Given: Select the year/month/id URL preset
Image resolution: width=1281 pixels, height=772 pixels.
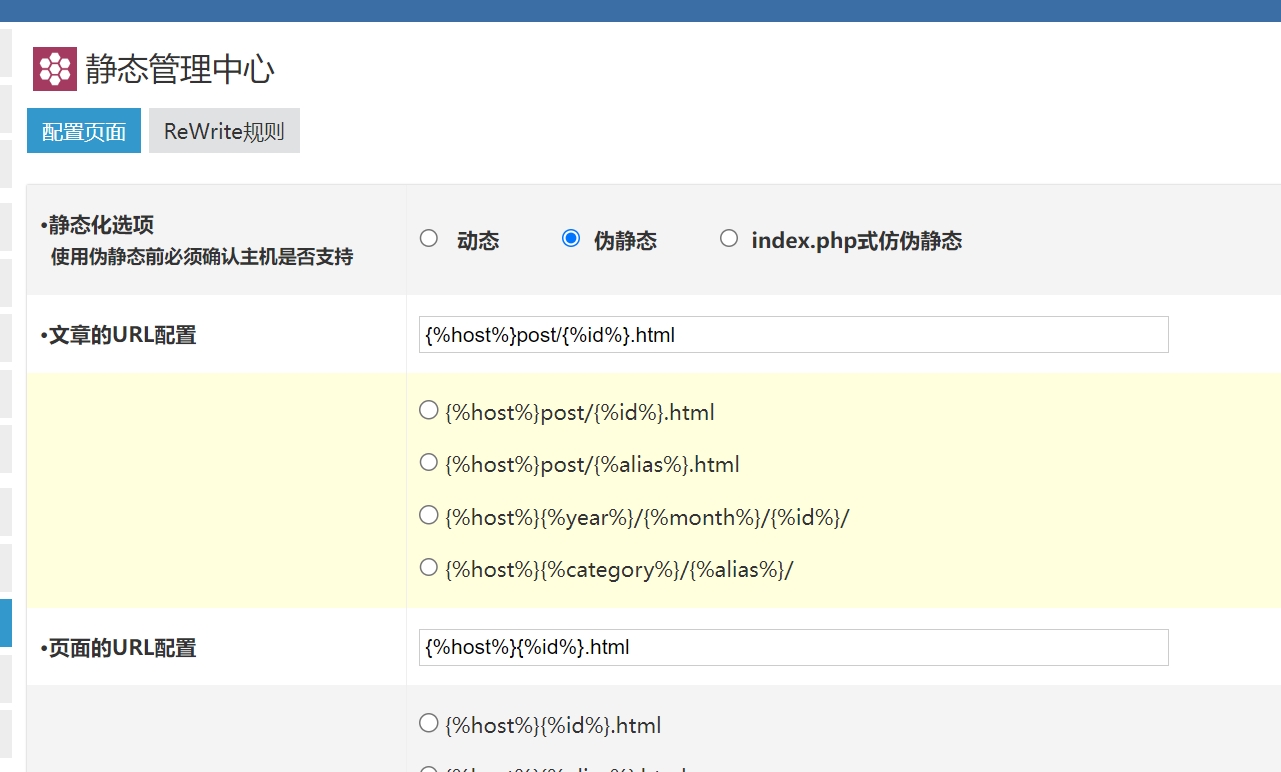Looking at the screenshot, I should pyautogui.click(x=429, y=515).
